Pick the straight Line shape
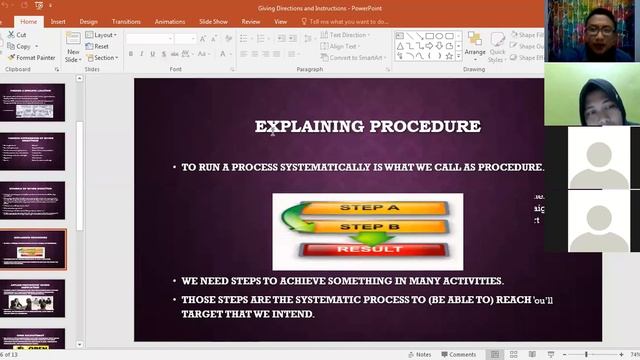640x360 pixels. [x=410, y=36]
